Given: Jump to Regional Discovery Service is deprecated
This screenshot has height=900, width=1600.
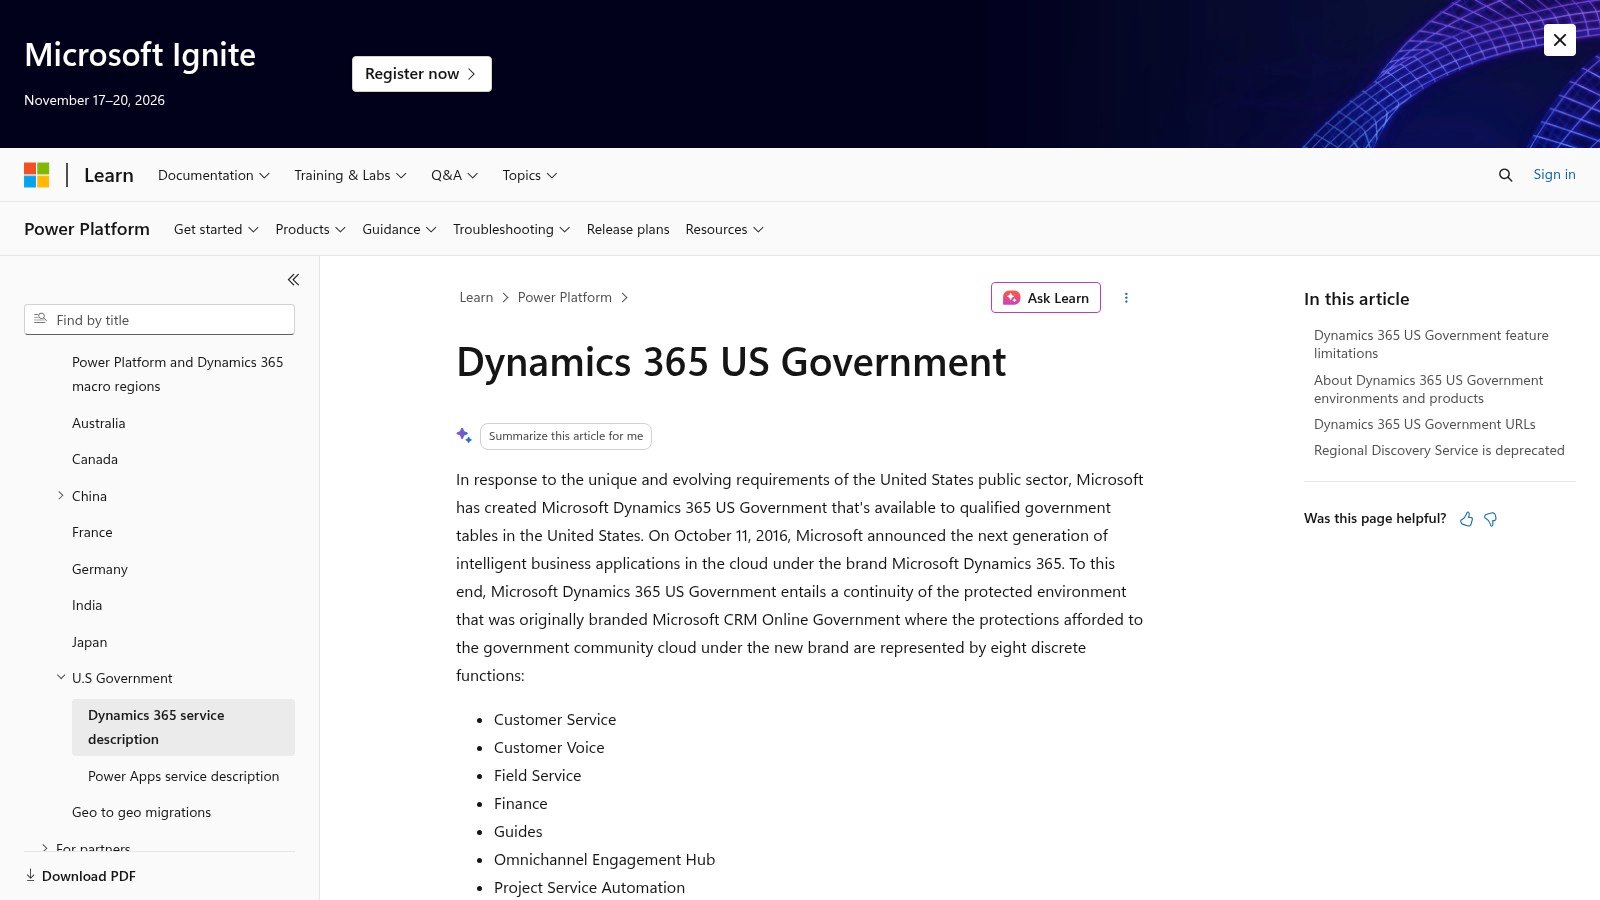Looking at the screenshot, I should tap(1439, 450).
